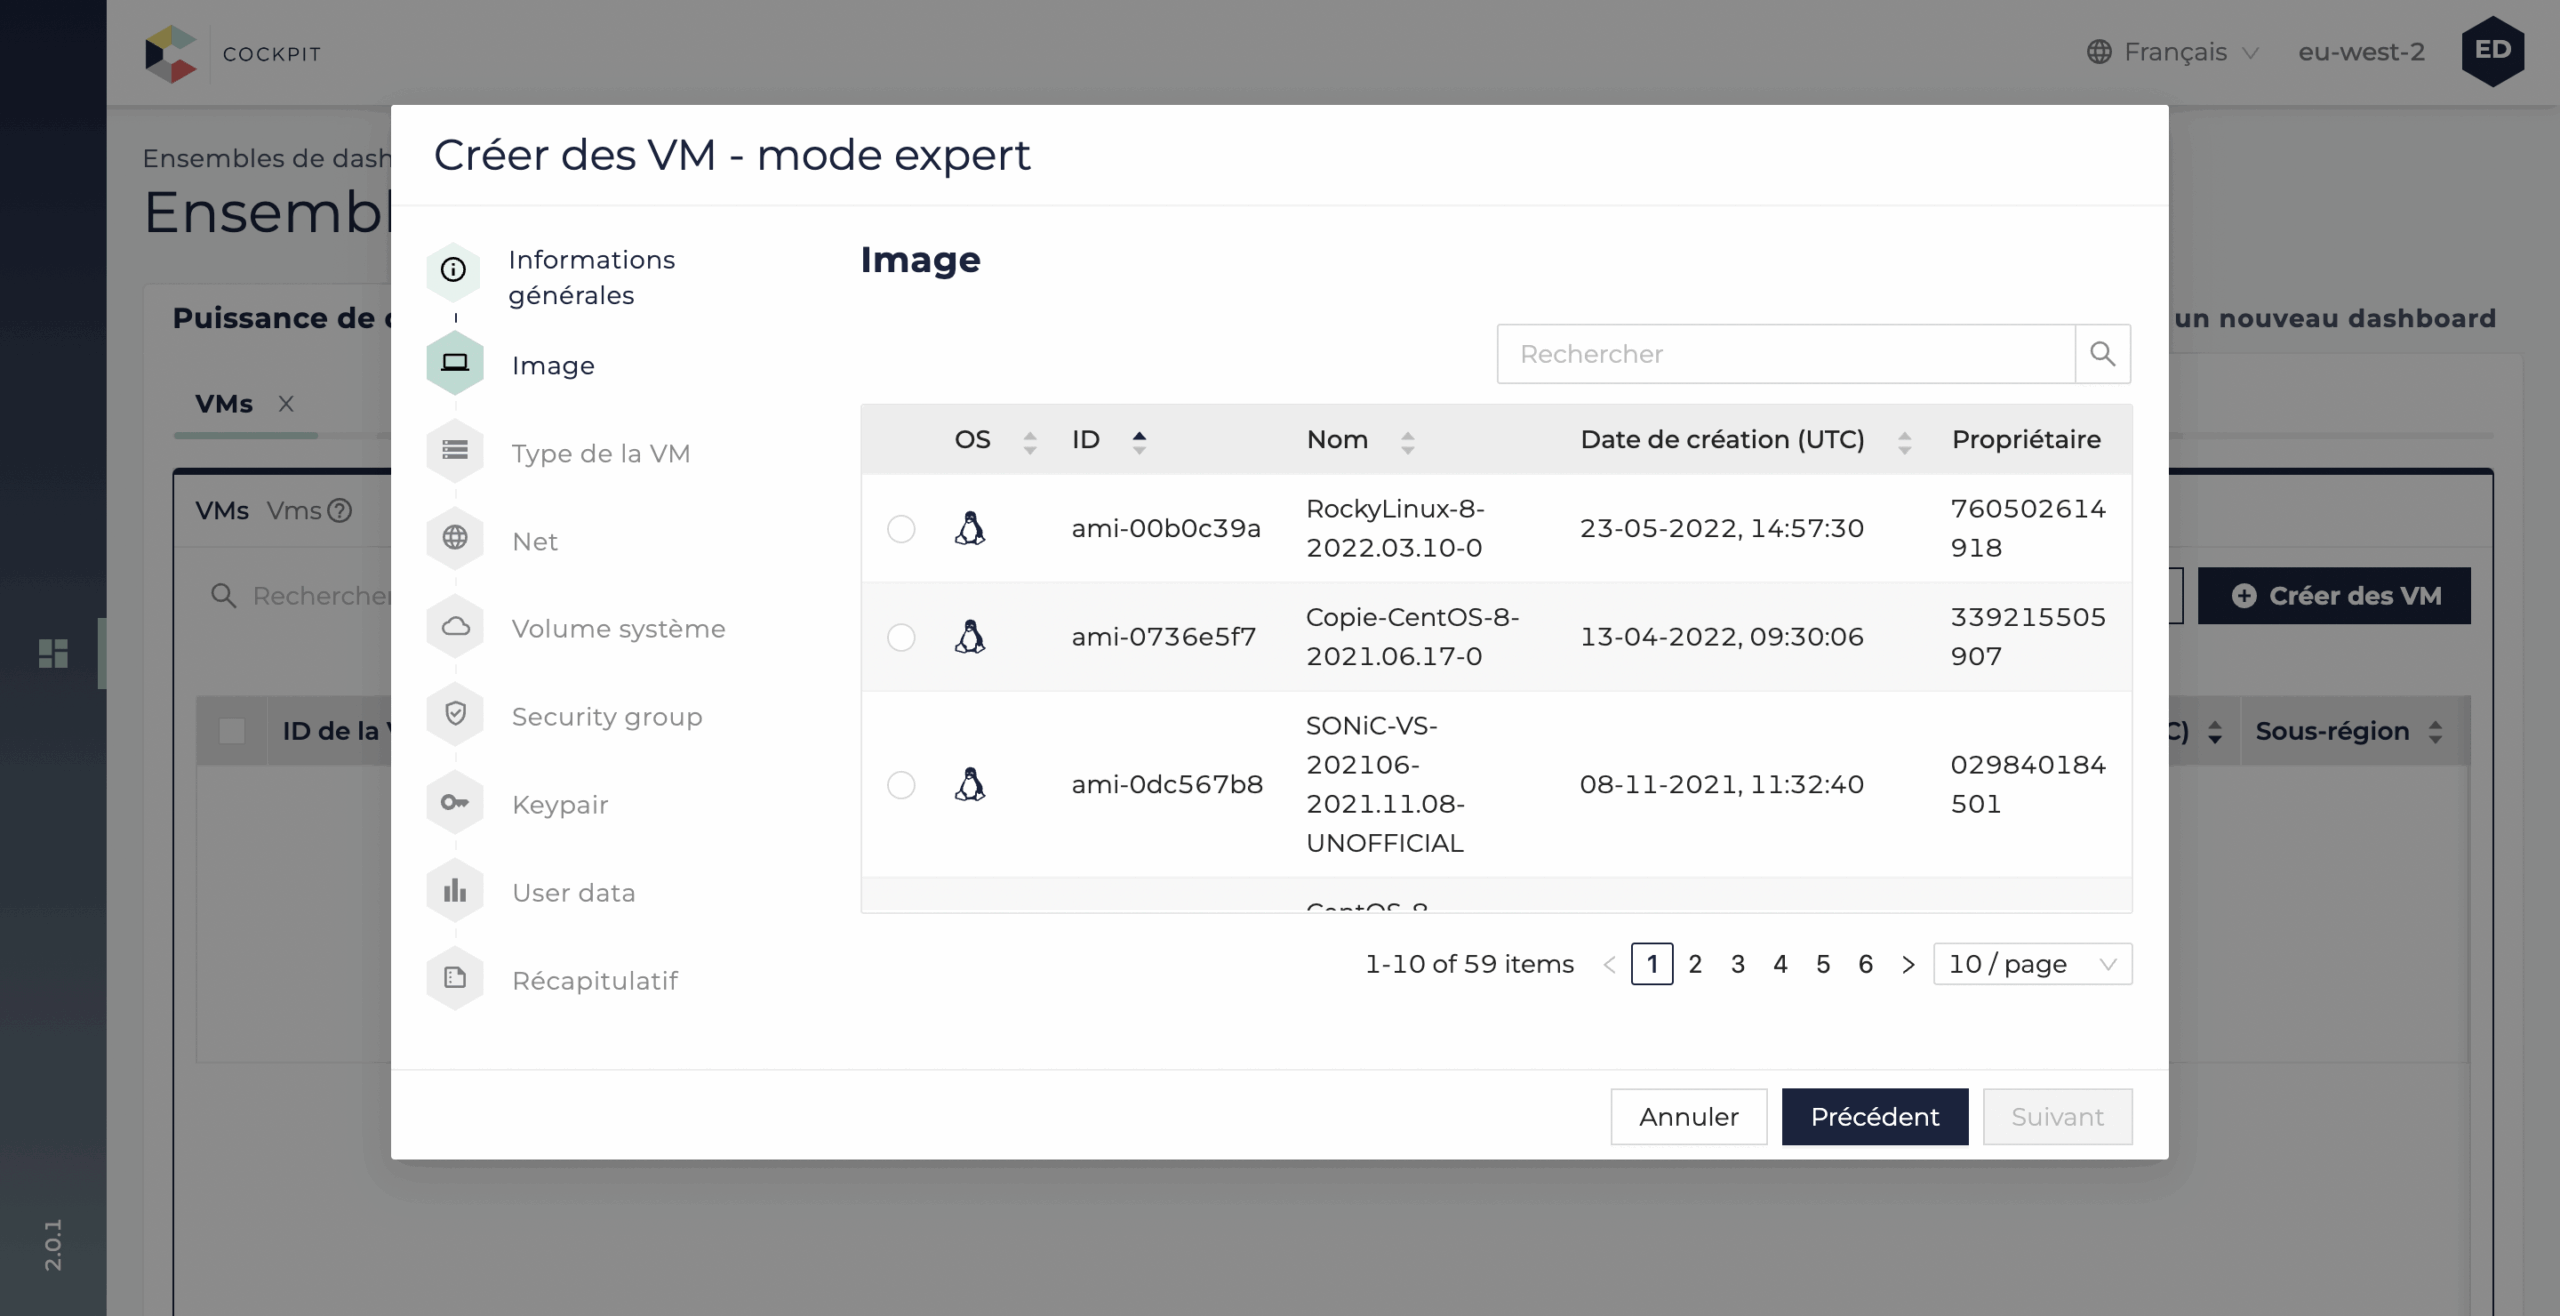
Task: Click the Informations générales info icon
Action: tap(454, 270)
